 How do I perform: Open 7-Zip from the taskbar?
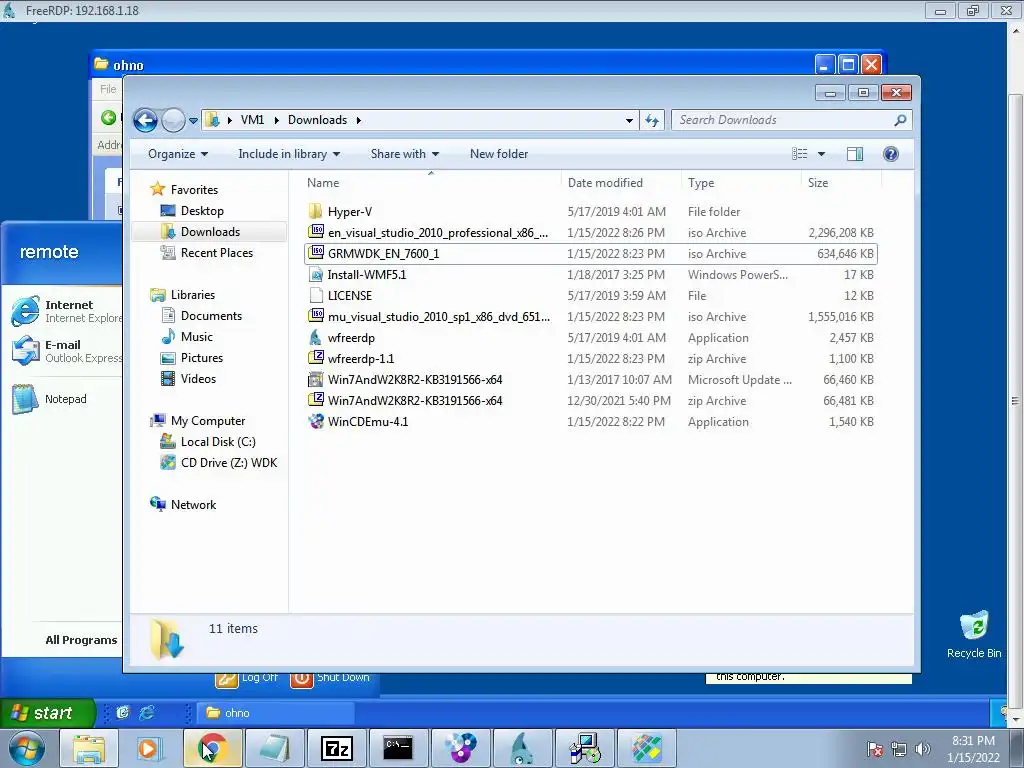click(x=336, y=748)
